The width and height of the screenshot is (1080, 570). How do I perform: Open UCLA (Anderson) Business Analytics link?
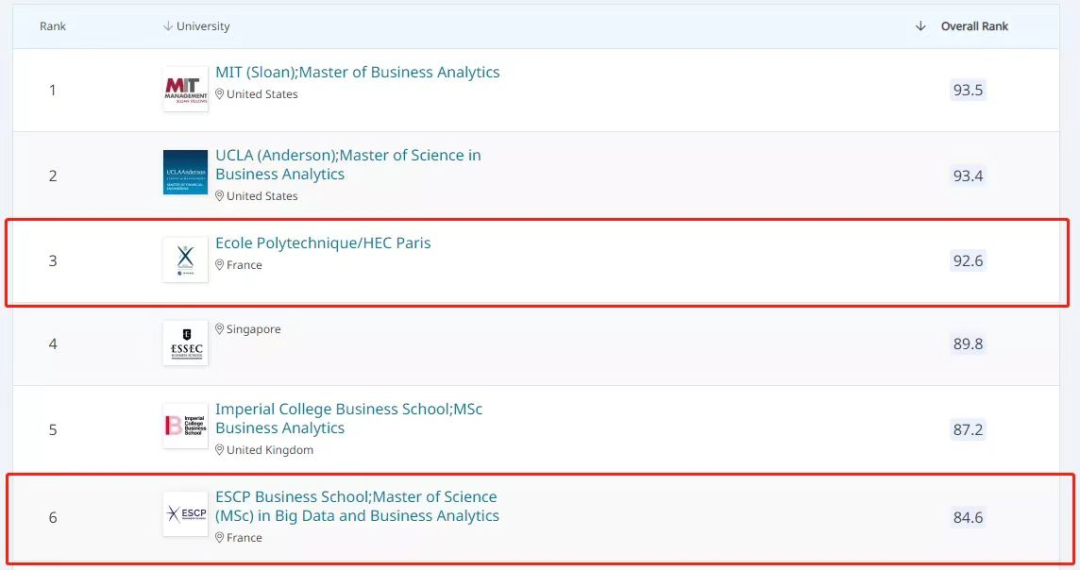point(347,164)
